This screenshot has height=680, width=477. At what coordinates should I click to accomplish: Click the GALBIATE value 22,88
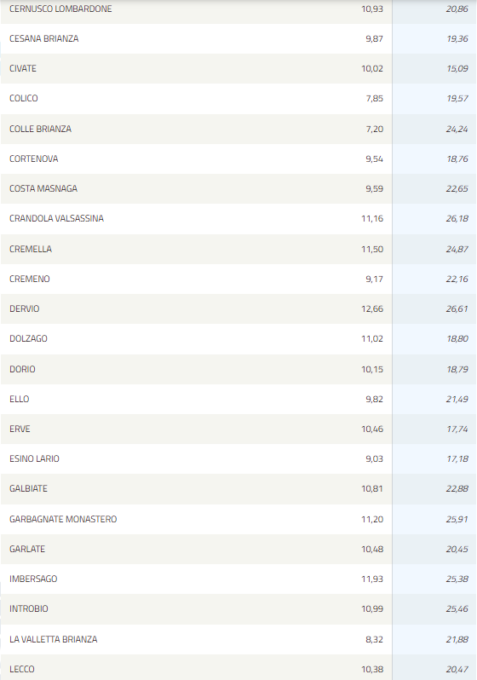click(x=457, y=489)
